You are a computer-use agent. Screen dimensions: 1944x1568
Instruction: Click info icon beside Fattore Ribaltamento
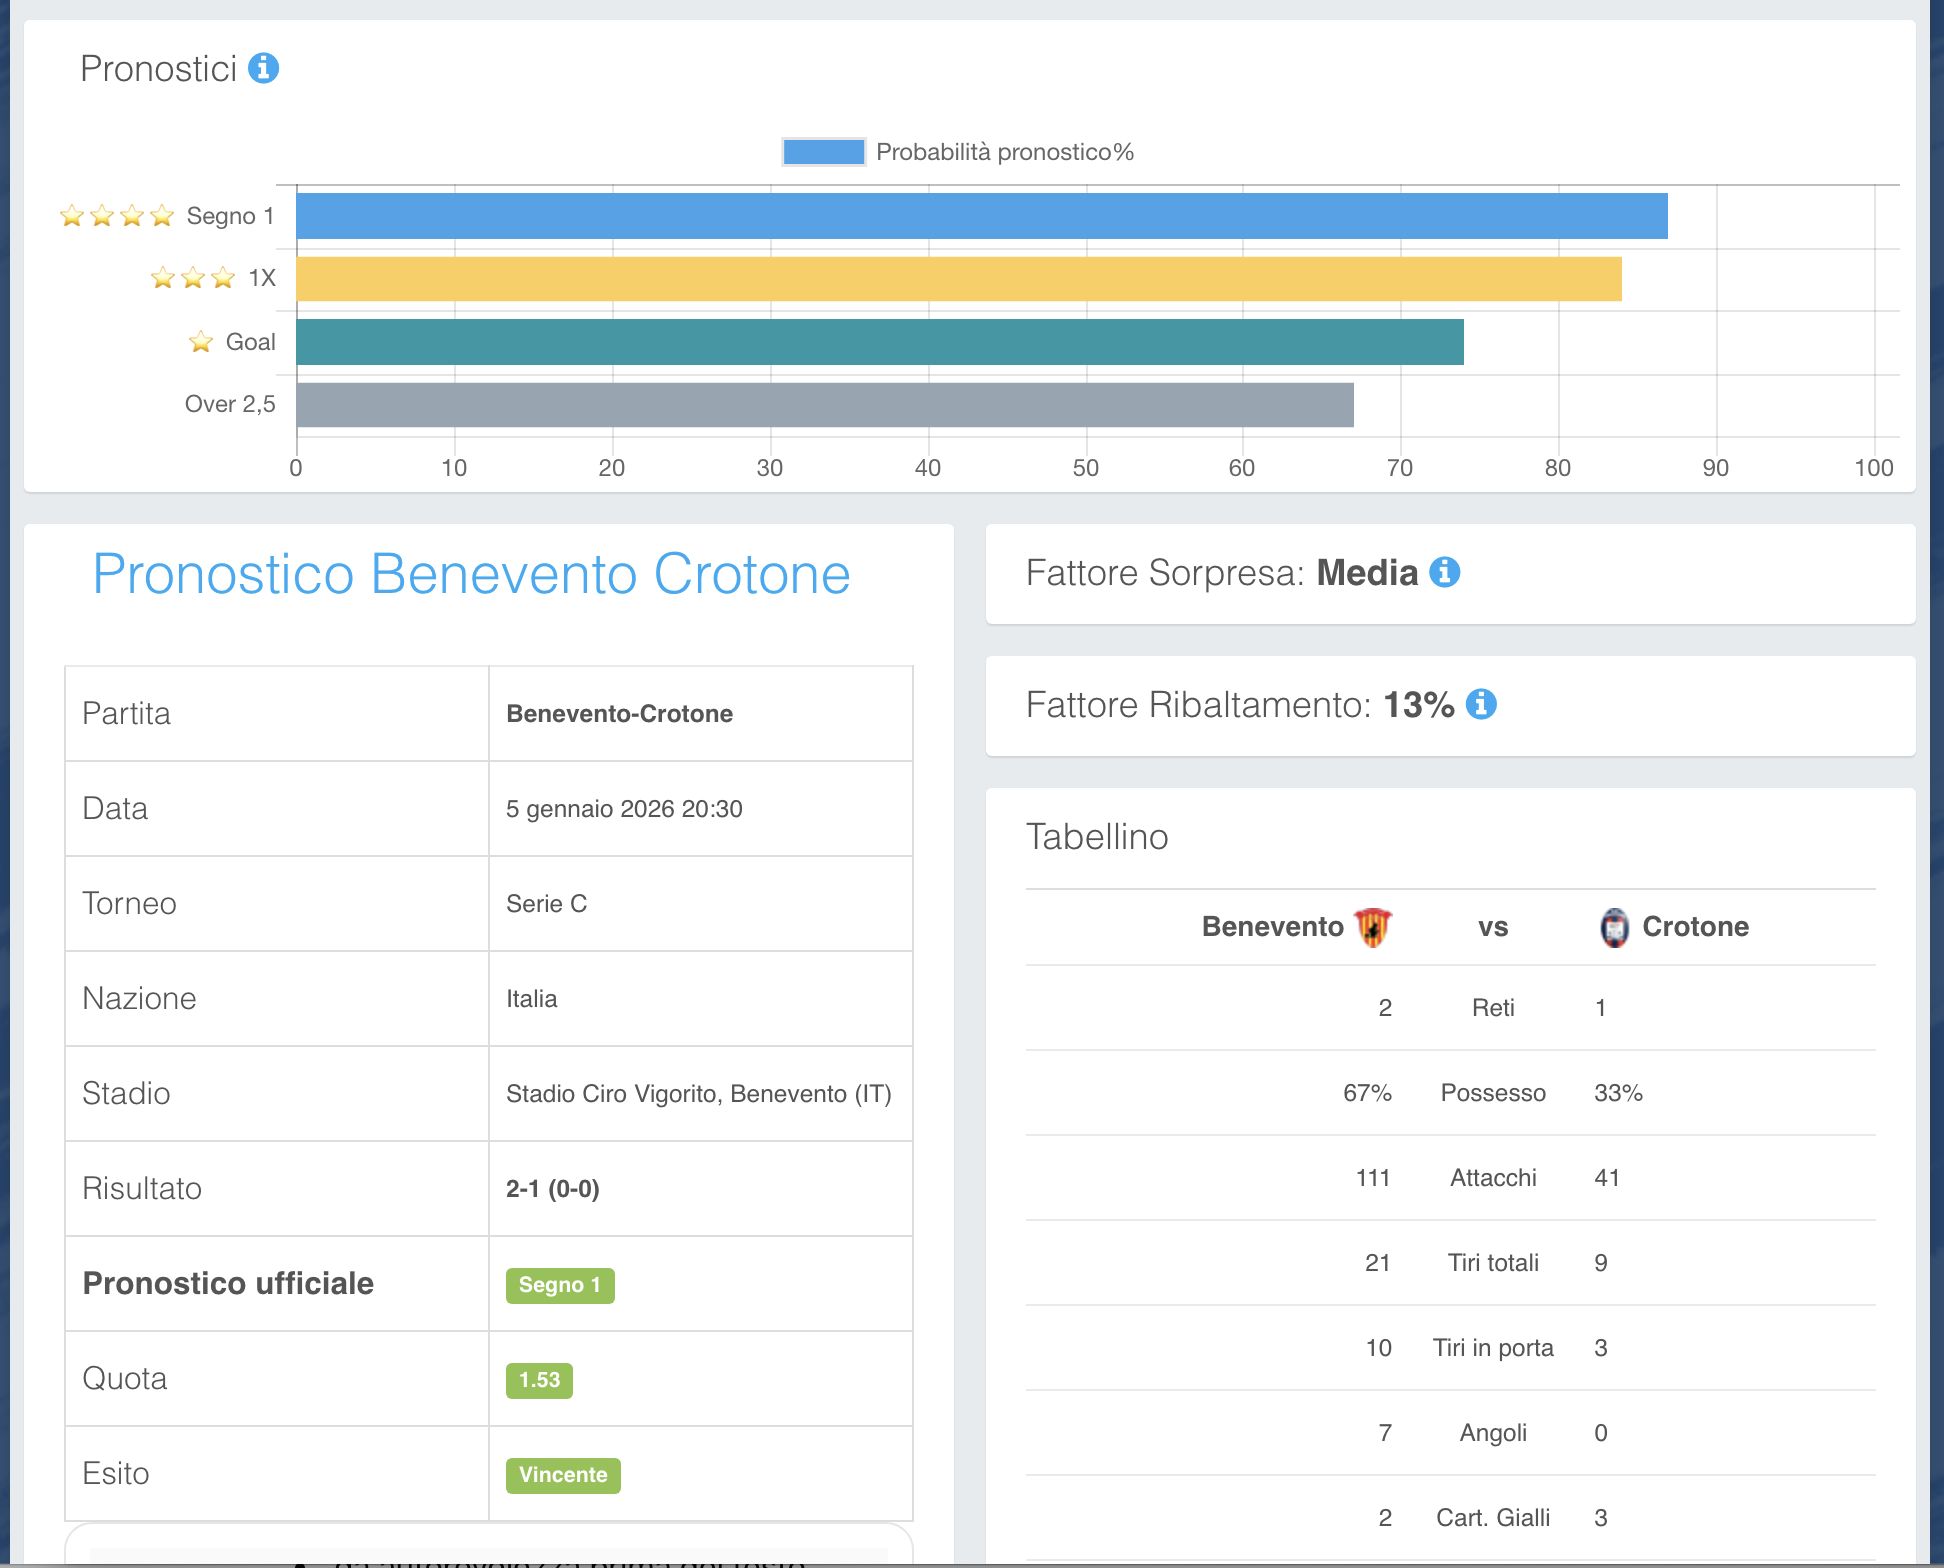coord(1480,704)
